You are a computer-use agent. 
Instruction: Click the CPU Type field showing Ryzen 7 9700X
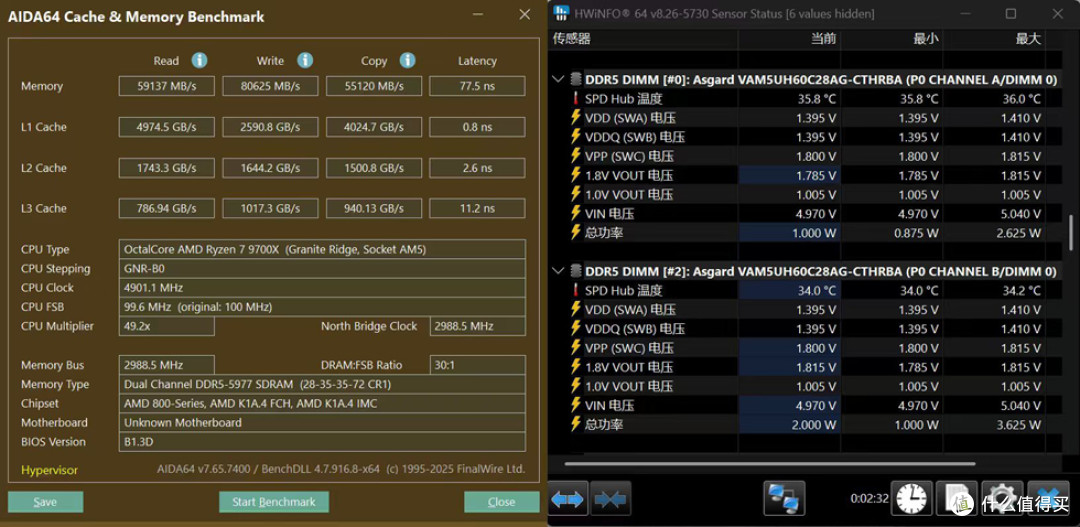pyautogui.click(x=322, y=249)
